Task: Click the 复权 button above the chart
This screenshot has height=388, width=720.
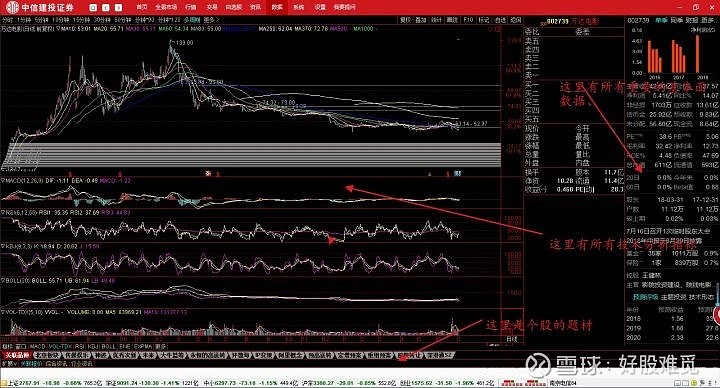Action: [x=405, y=20]
